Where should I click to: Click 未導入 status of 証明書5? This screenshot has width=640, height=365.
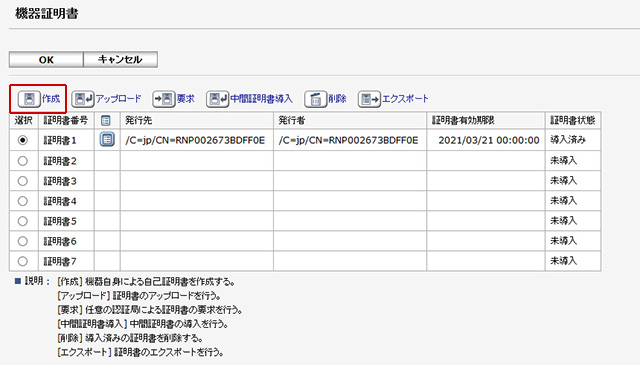pos(564,220)
